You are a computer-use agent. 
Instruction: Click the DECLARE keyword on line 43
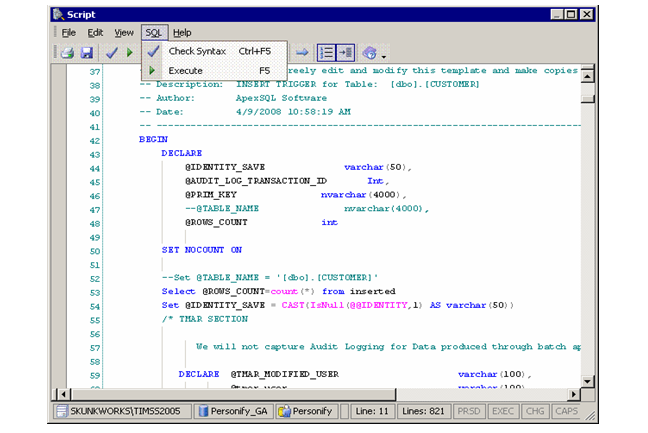click(x=181, y=153)
